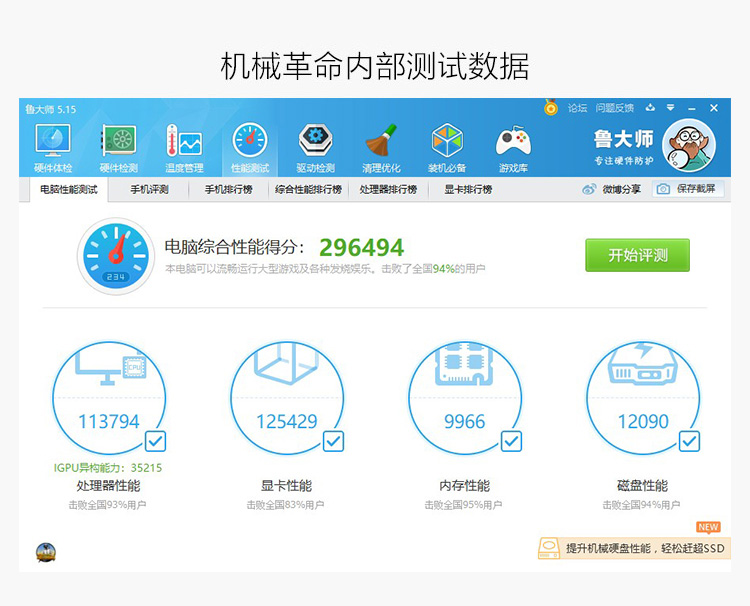Image resolution: width=750 pixels, height=606 pixels.
Task: Click the skin/upload icon in title bar
Action: pos(650,108)
